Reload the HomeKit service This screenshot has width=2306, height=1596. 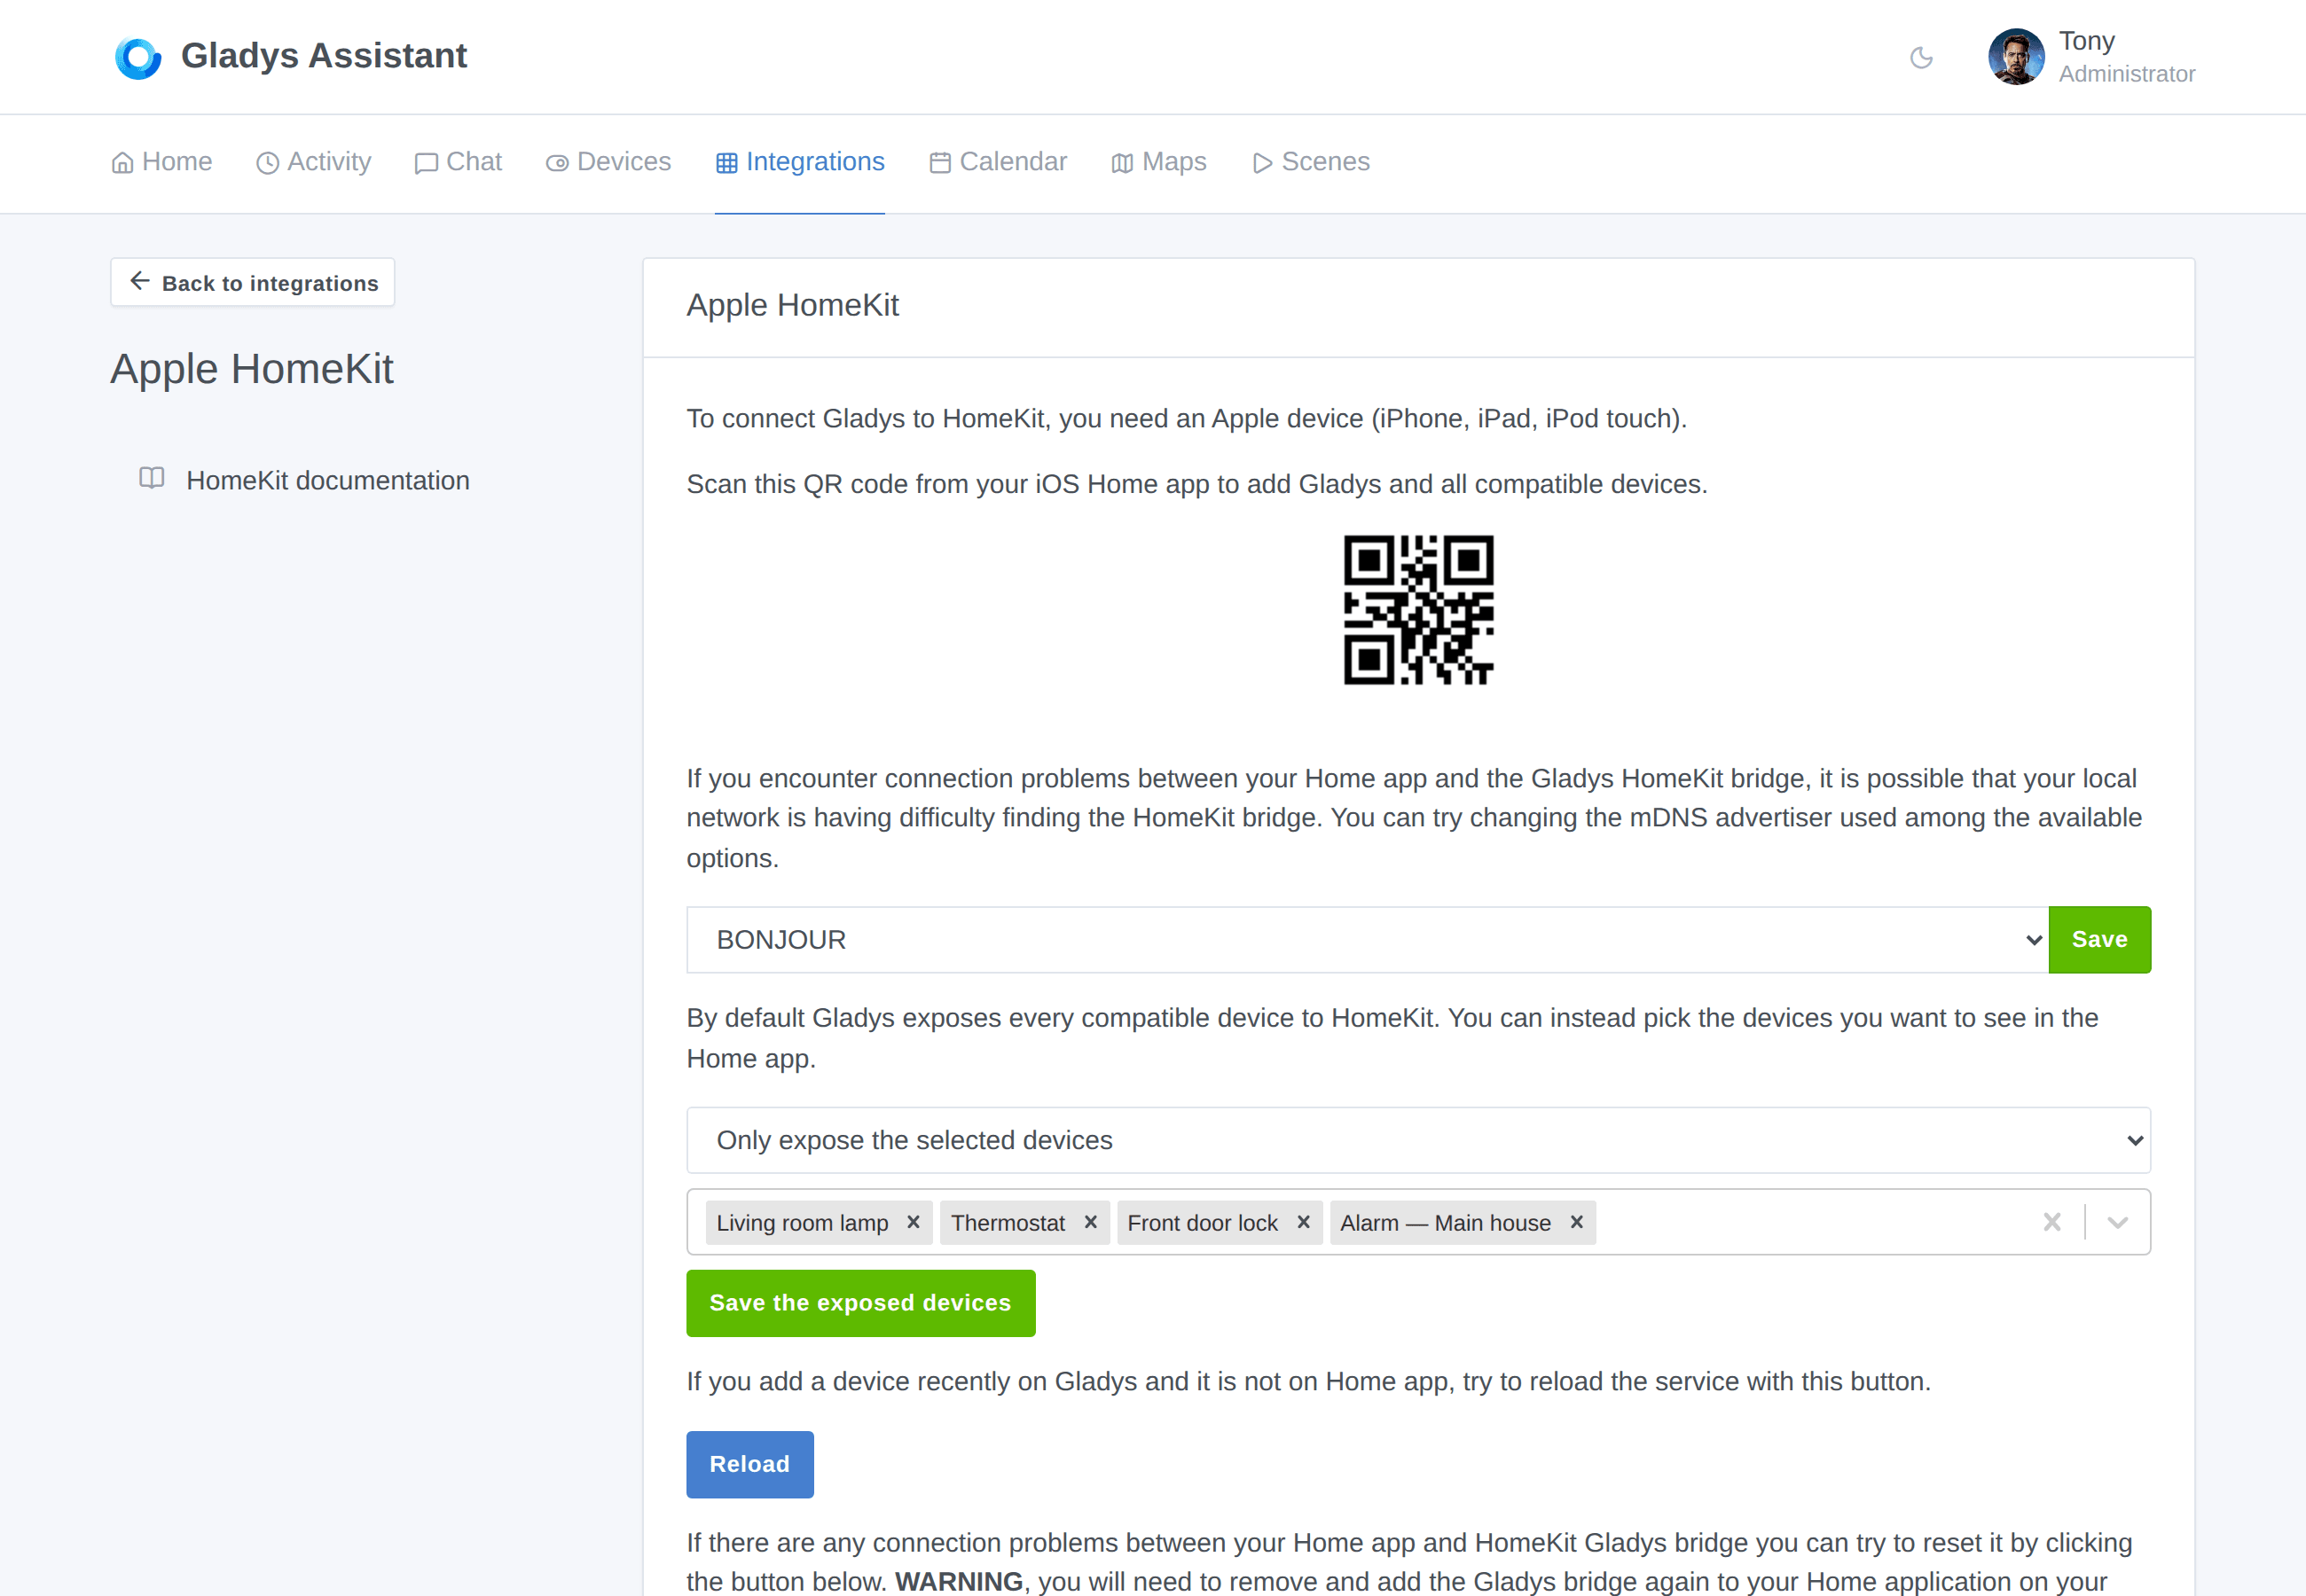(750, 1464)
